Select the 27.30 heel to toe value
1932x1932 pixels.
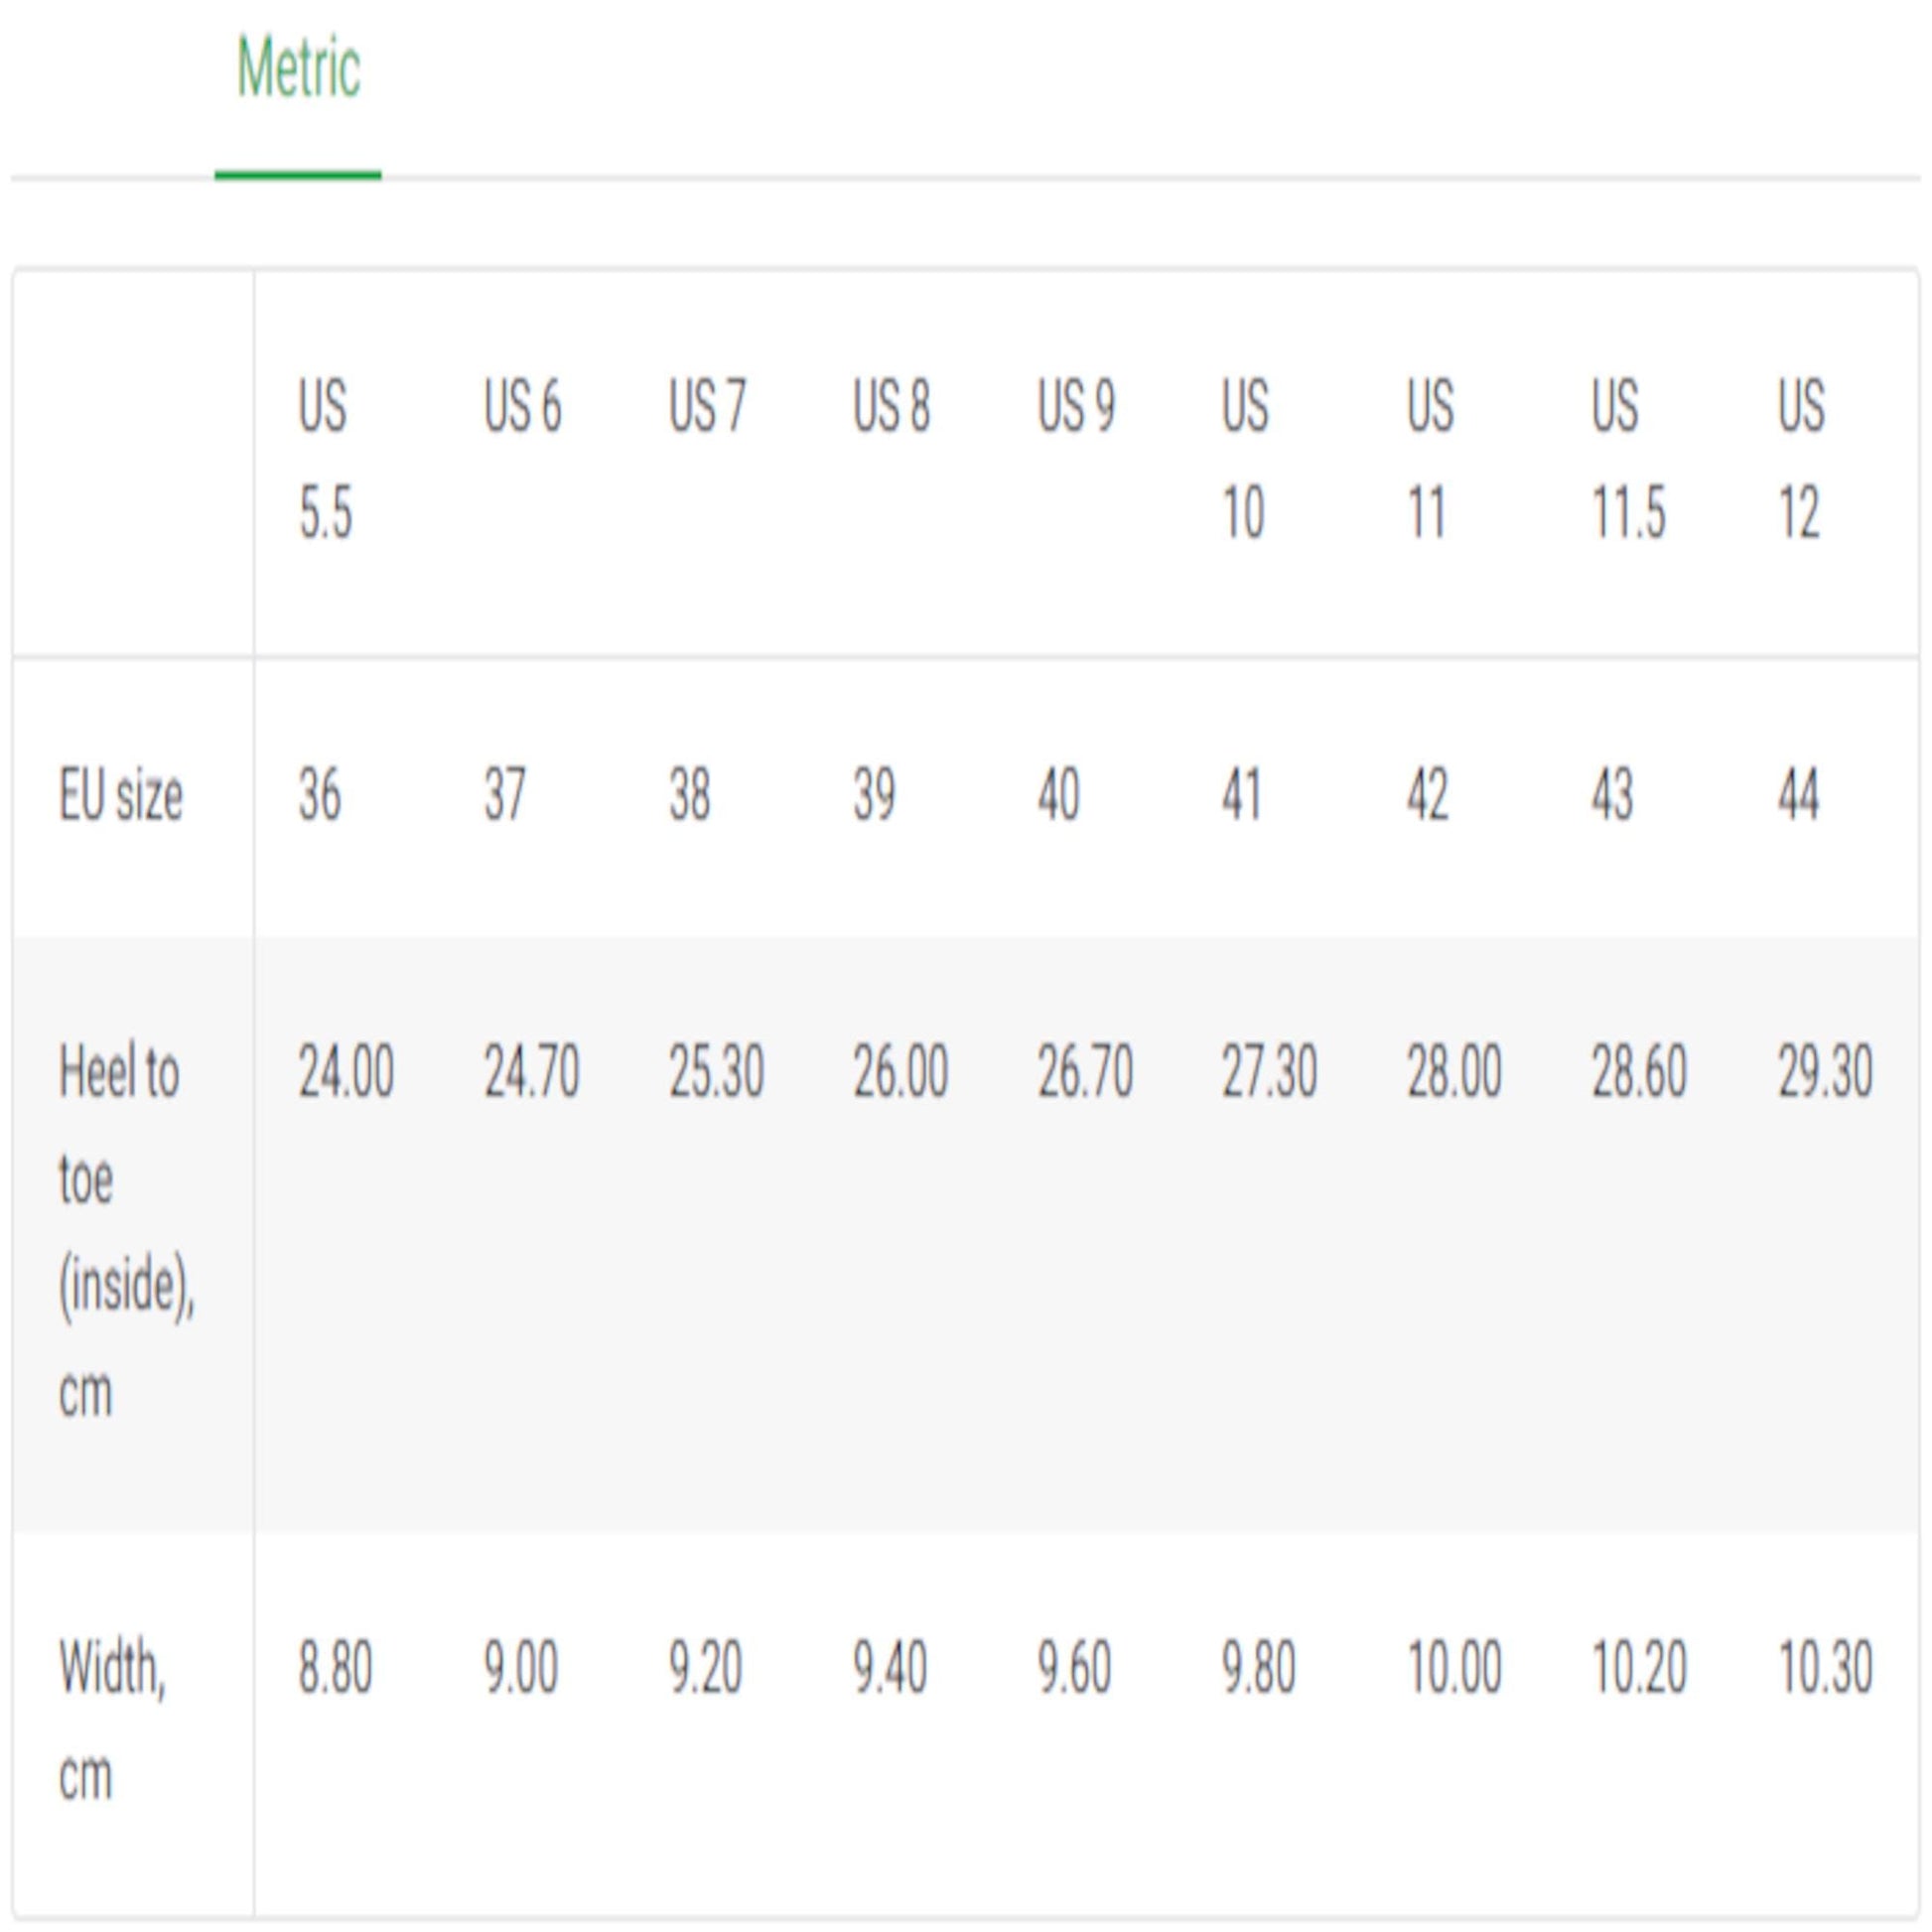point(1269,1072)
